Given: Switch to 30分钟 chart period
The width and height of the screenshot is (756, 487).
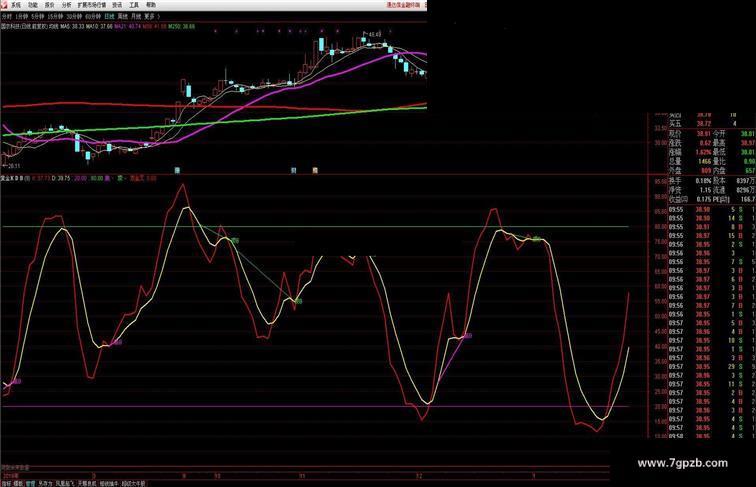Looking at the screenshot, I should point(74,17).
